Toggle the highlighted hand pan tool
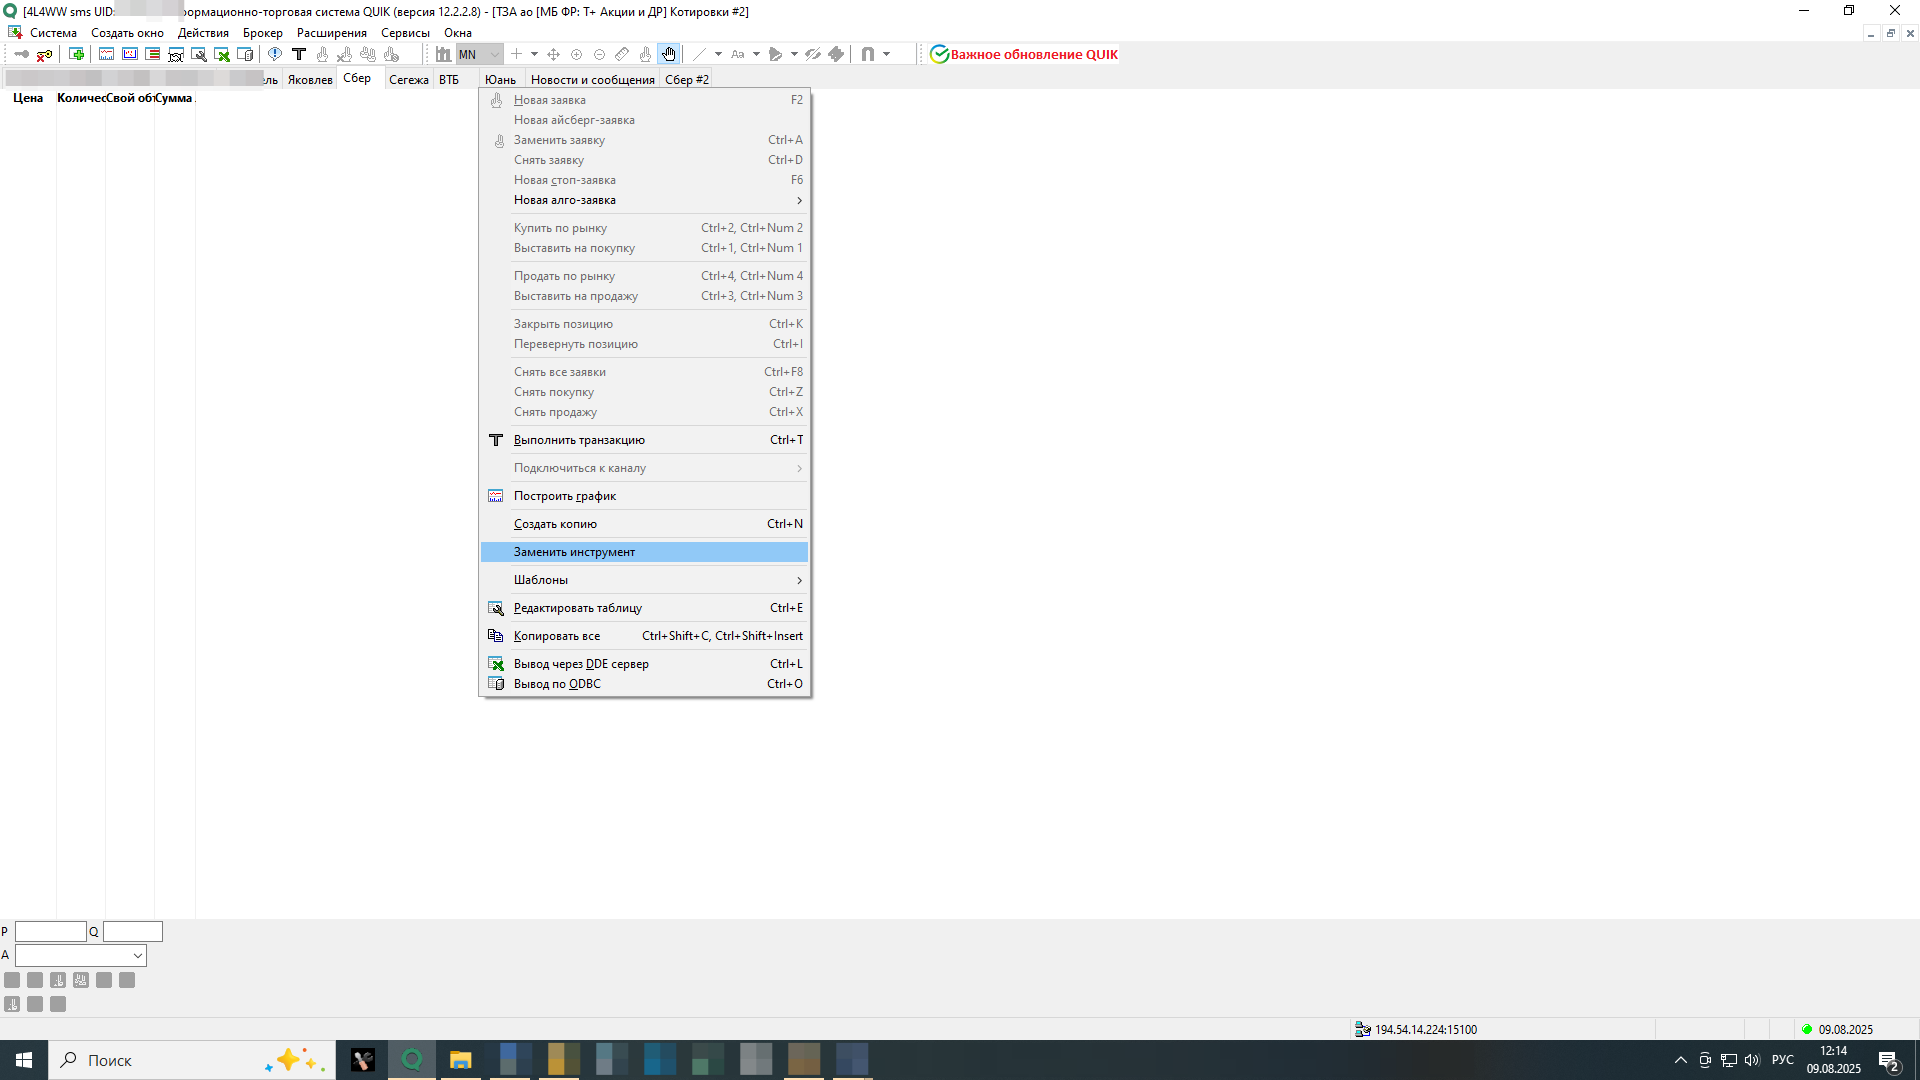 click(x=669, y=54)
